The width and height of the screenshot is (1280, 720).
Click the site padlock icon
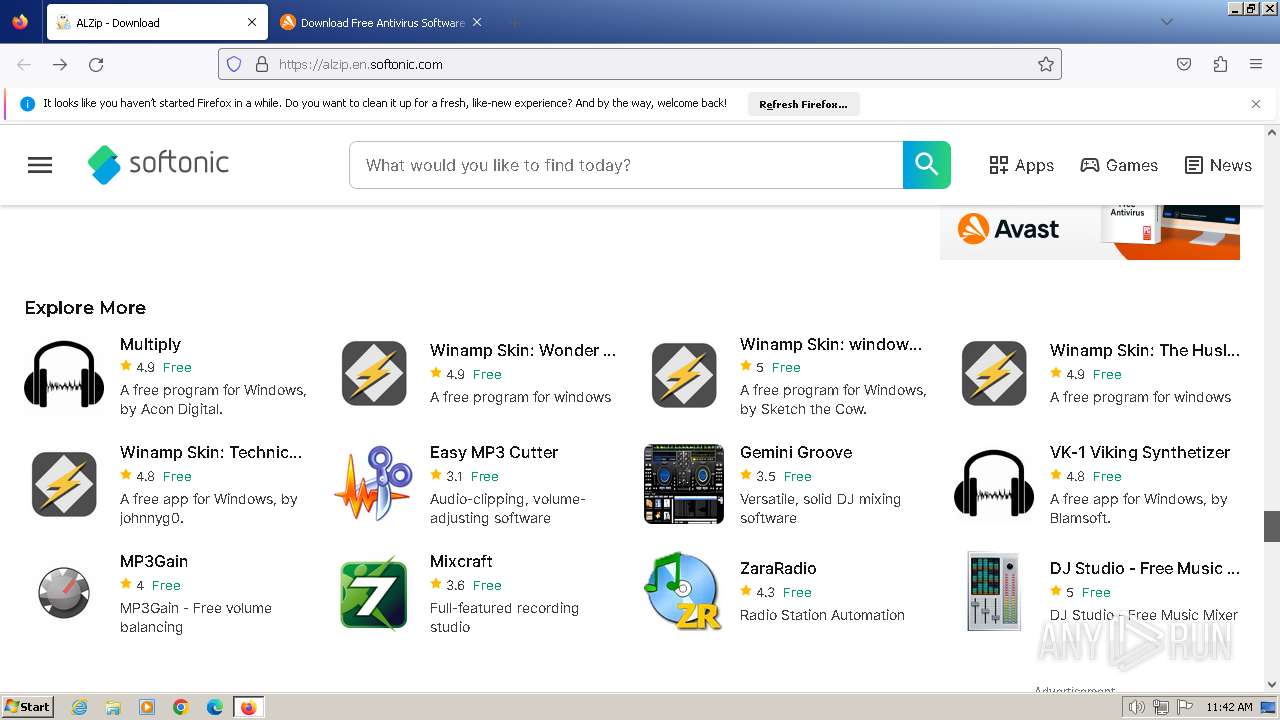click(262, 64)
